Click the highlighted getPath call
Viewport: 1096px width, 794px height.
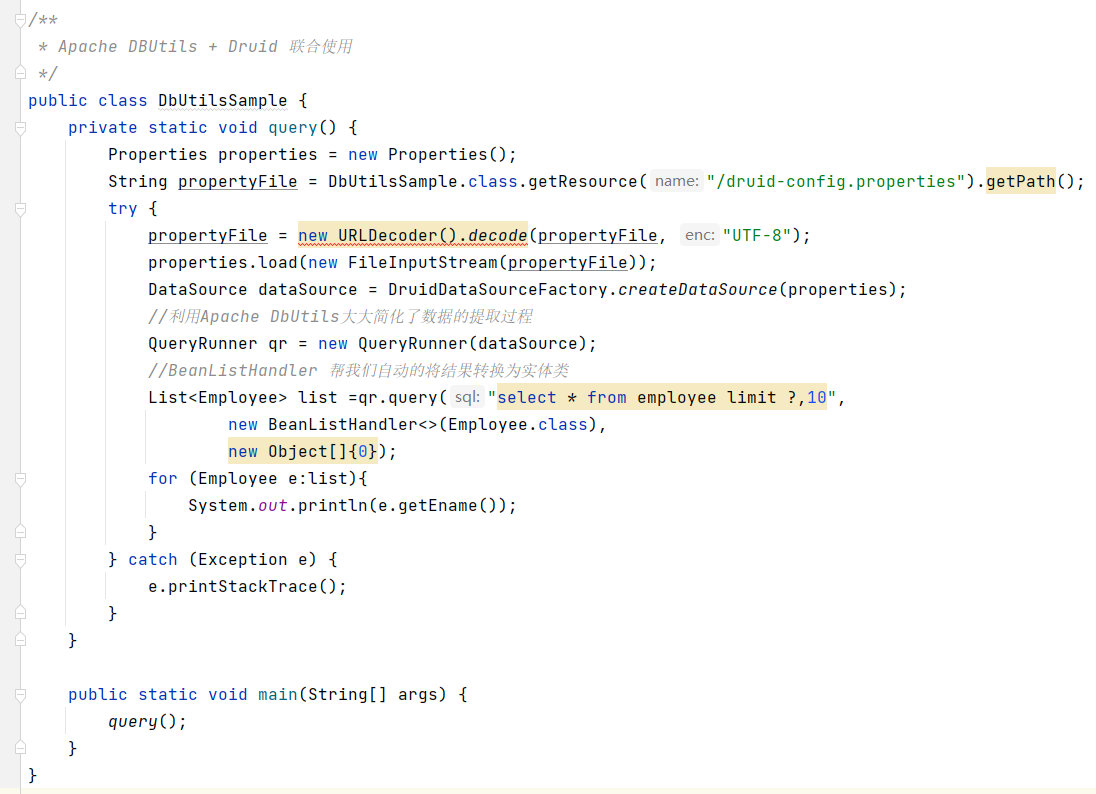pyautogui.click(x=1020, y=182)
